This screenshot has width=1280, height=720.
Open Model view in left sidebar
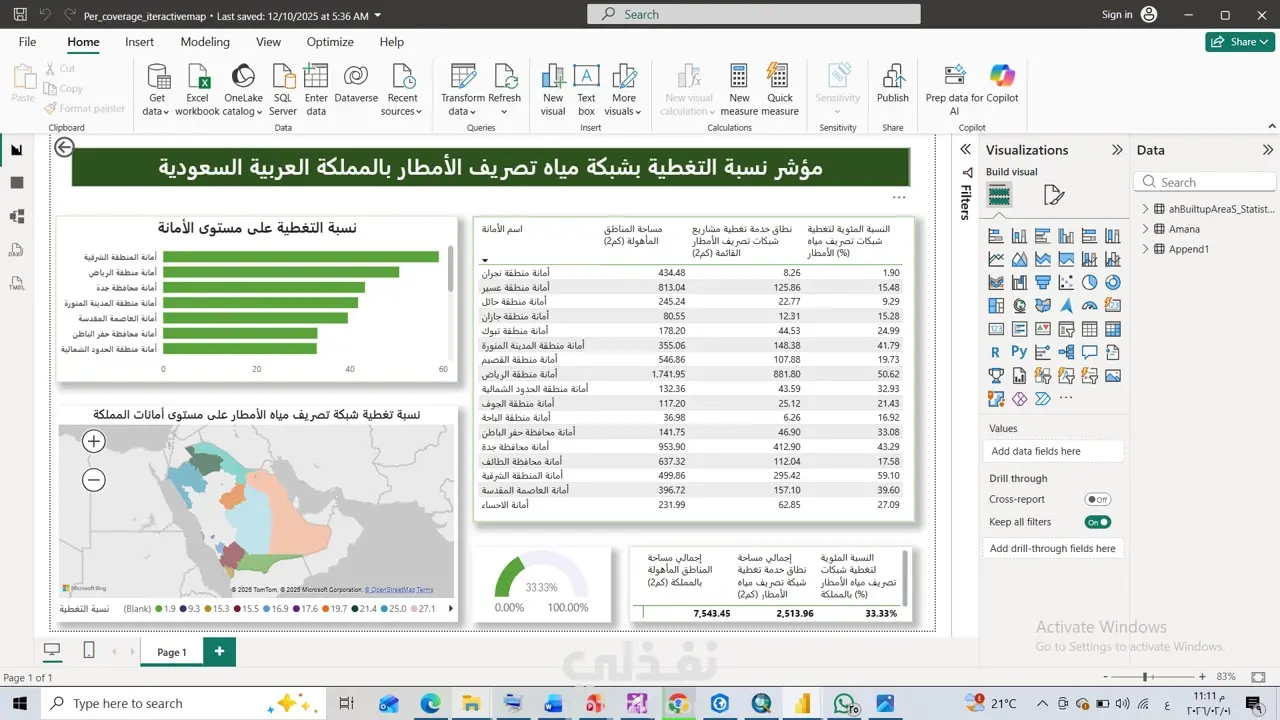pos(17,217)
